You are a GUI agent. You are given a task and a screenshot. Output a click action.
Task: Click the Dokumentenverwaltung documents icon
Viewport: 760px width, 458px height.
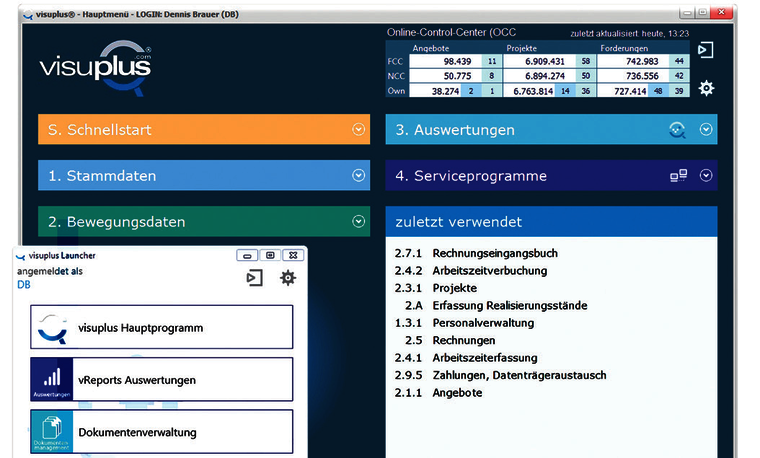[x=52, y=431]
